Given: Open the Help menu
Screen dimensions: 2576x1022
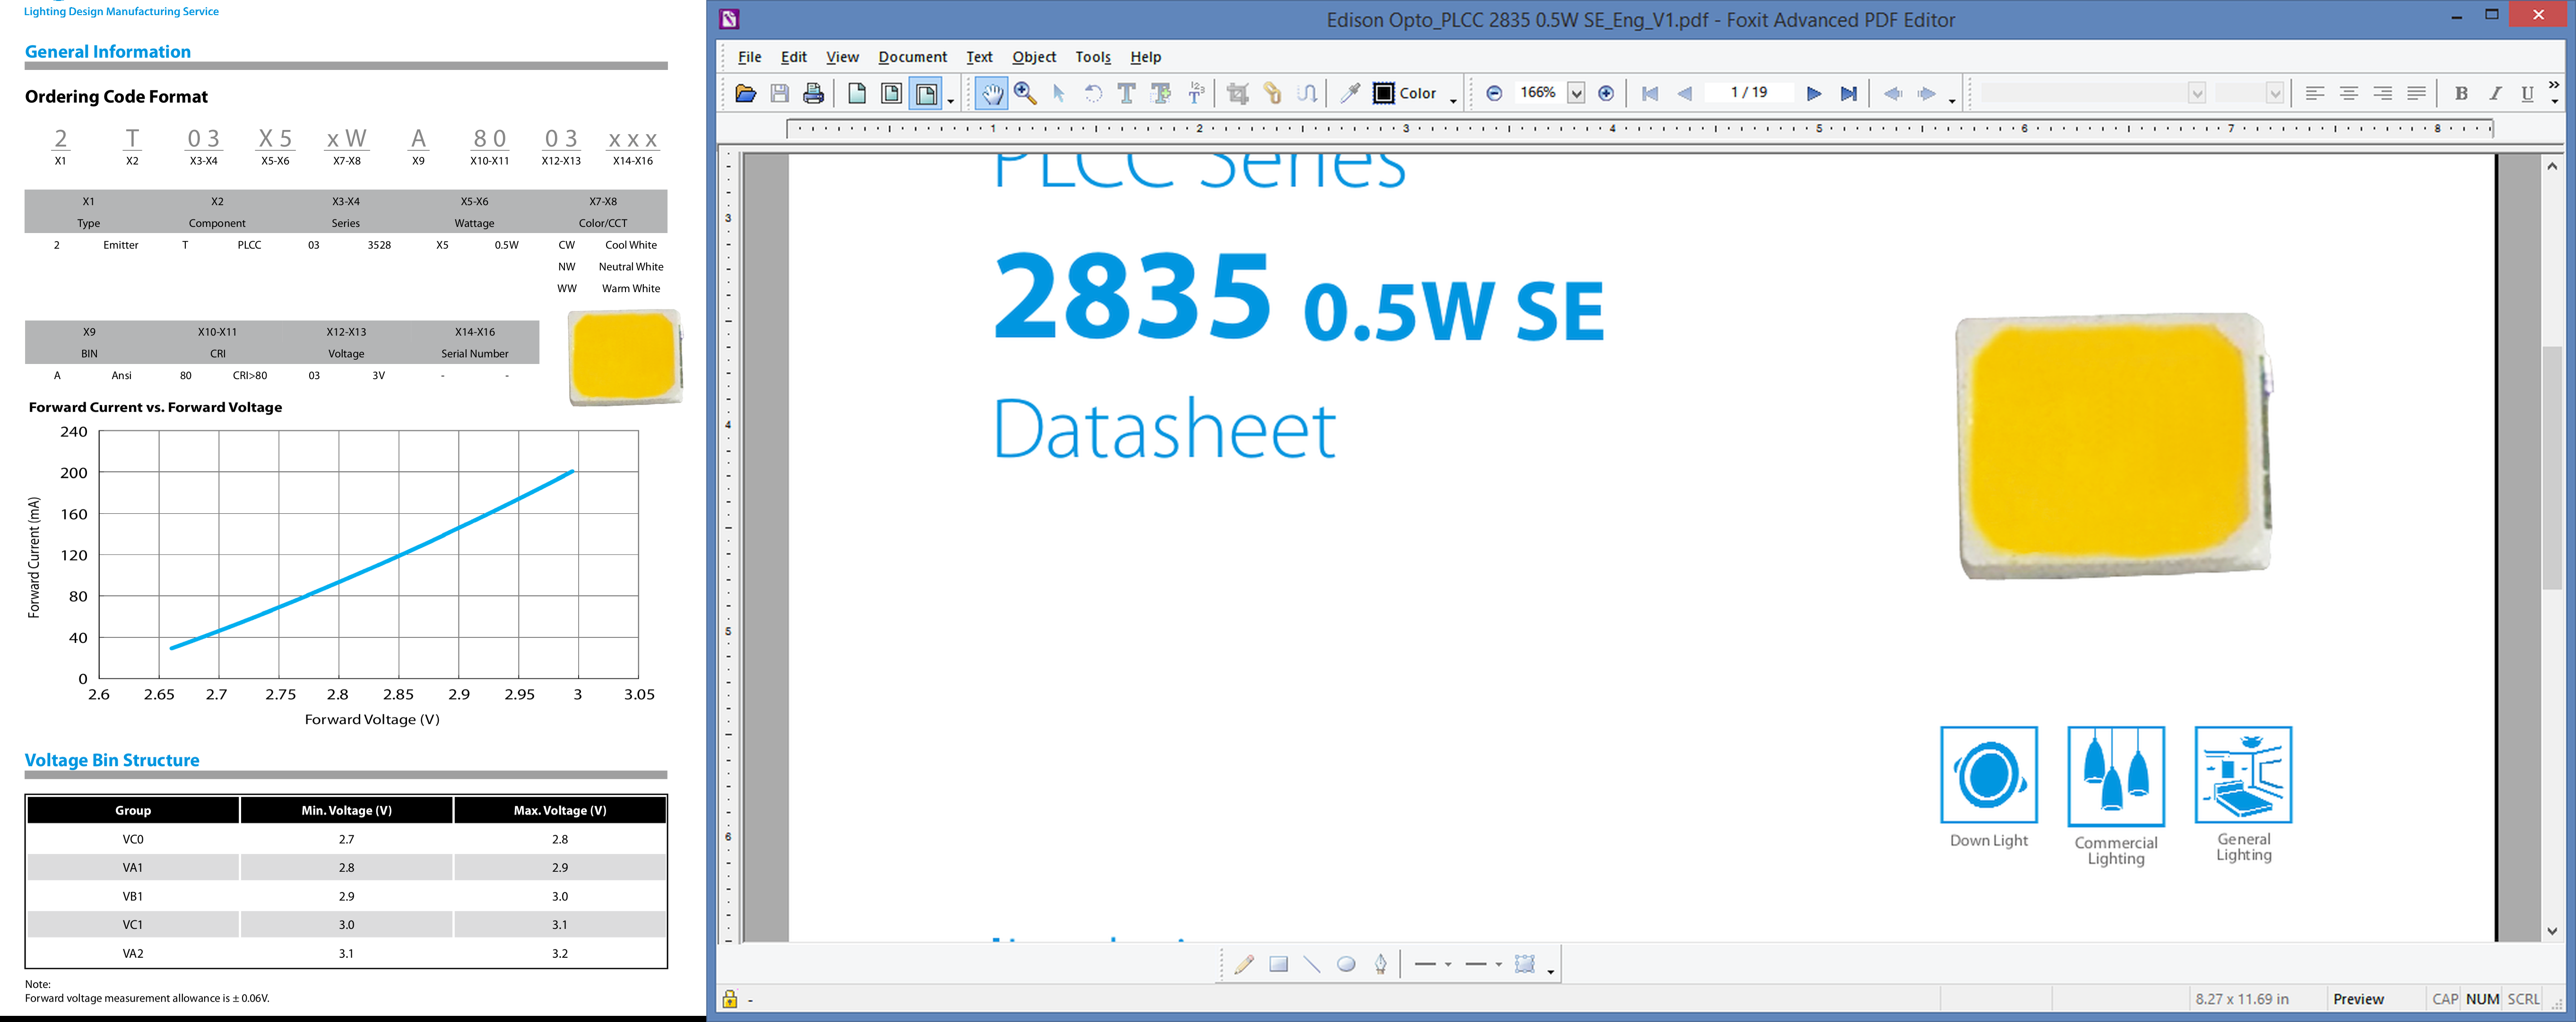Looking at the screenshot, I should point(1145,57).
